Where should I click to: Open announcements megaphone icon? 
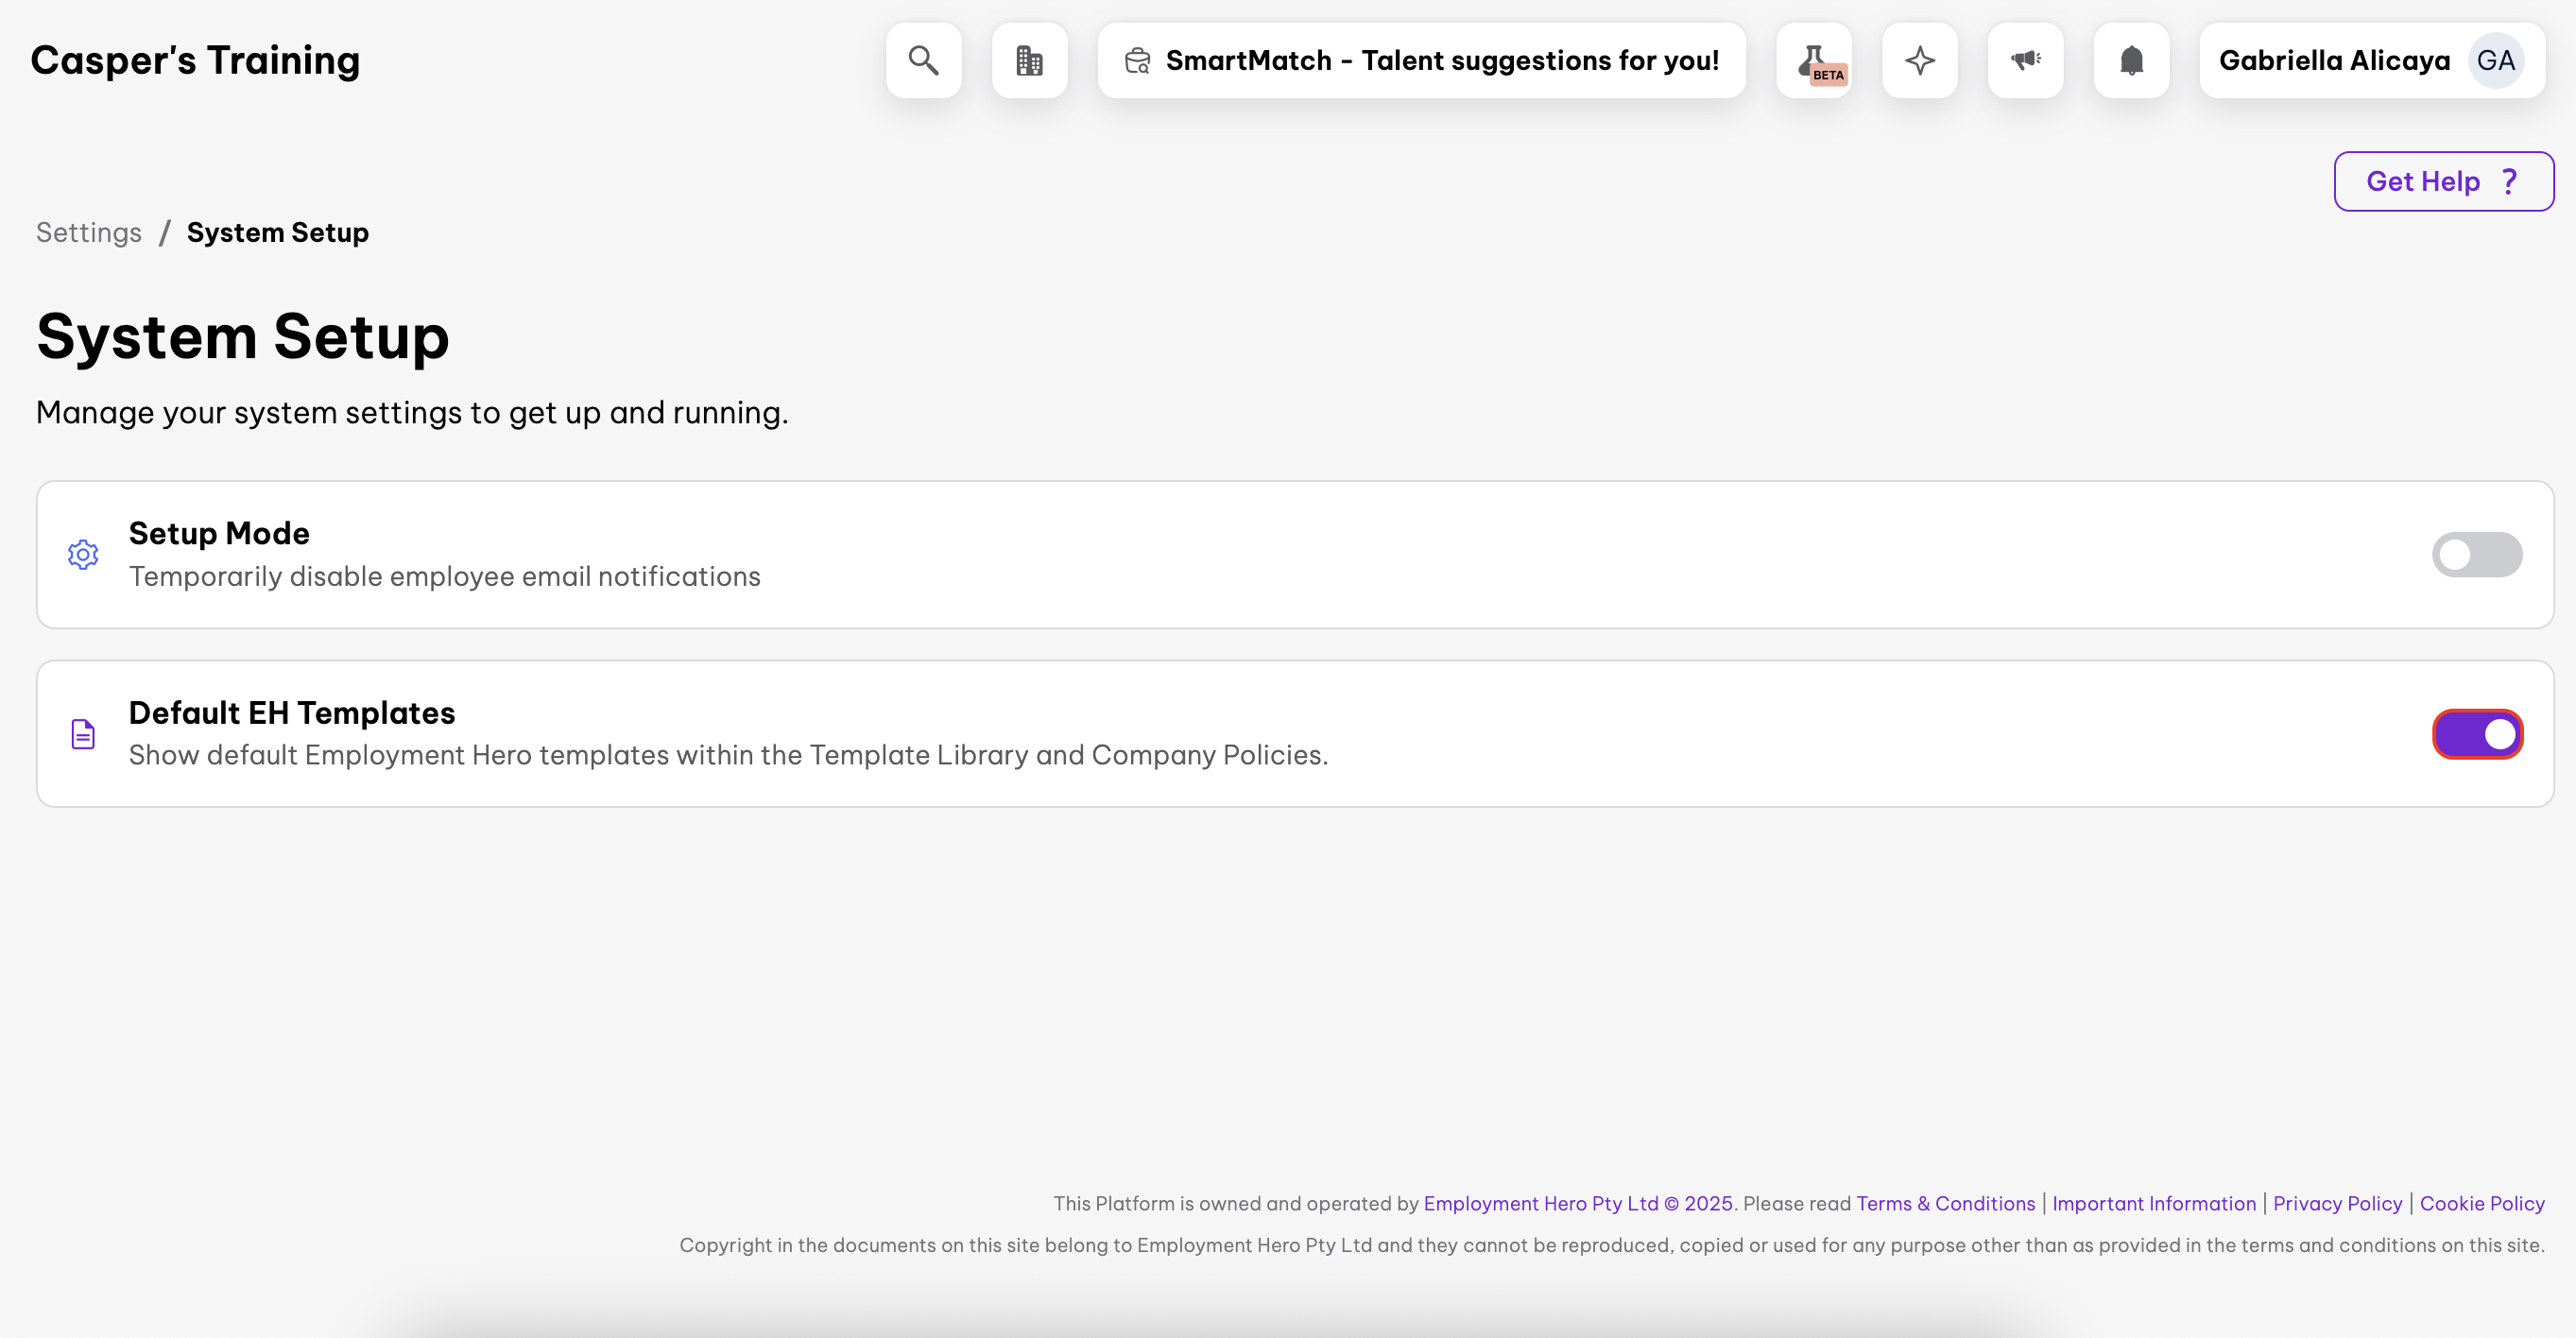point(2025,61)
